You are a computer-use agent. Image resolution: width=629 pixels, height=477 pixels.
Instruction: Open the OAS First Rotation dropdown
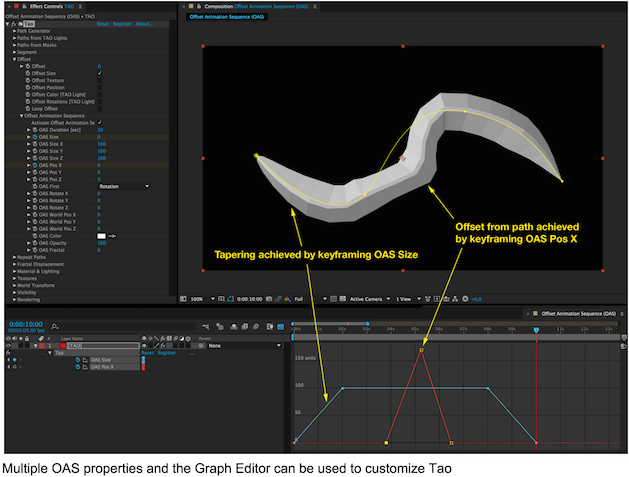click(124, 187)
